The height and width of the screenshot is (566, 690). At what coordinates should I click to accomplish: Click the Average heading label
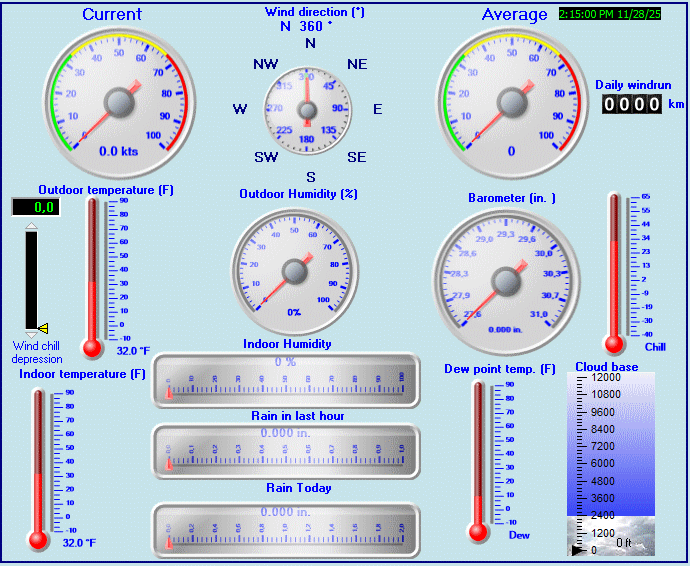514,14
